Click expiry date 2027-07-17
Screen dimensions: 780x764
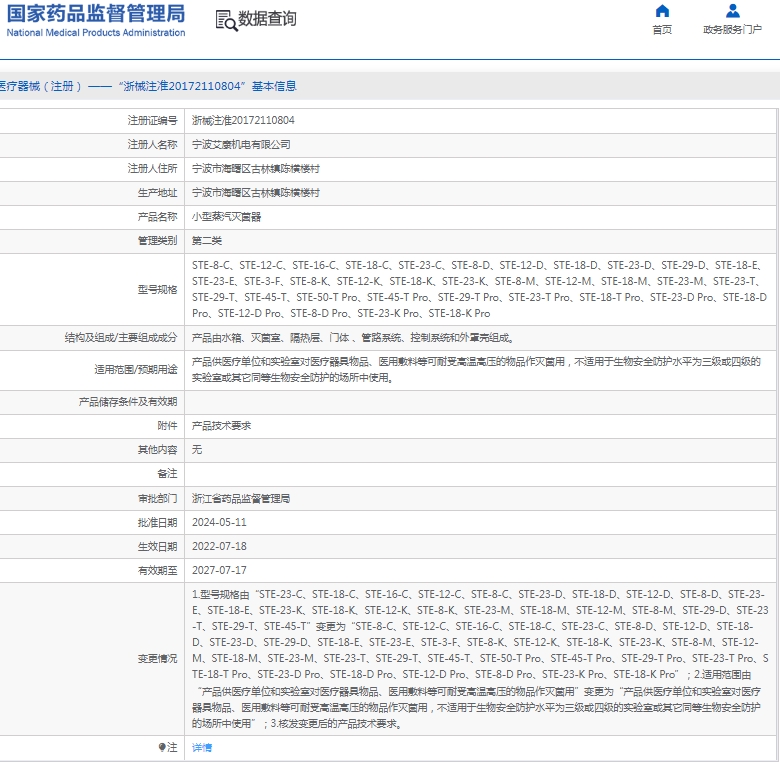coord(219,570)
